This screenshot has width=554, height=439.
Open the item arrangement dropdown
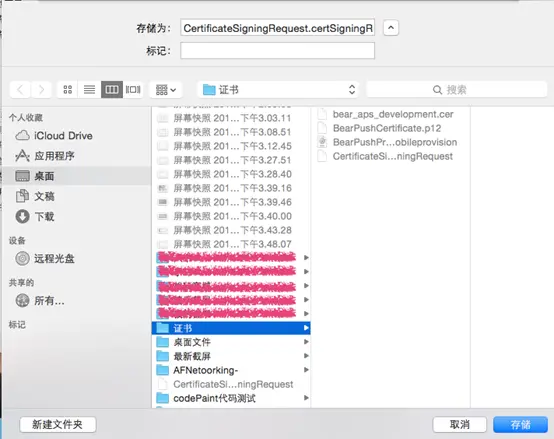point(166,90)
